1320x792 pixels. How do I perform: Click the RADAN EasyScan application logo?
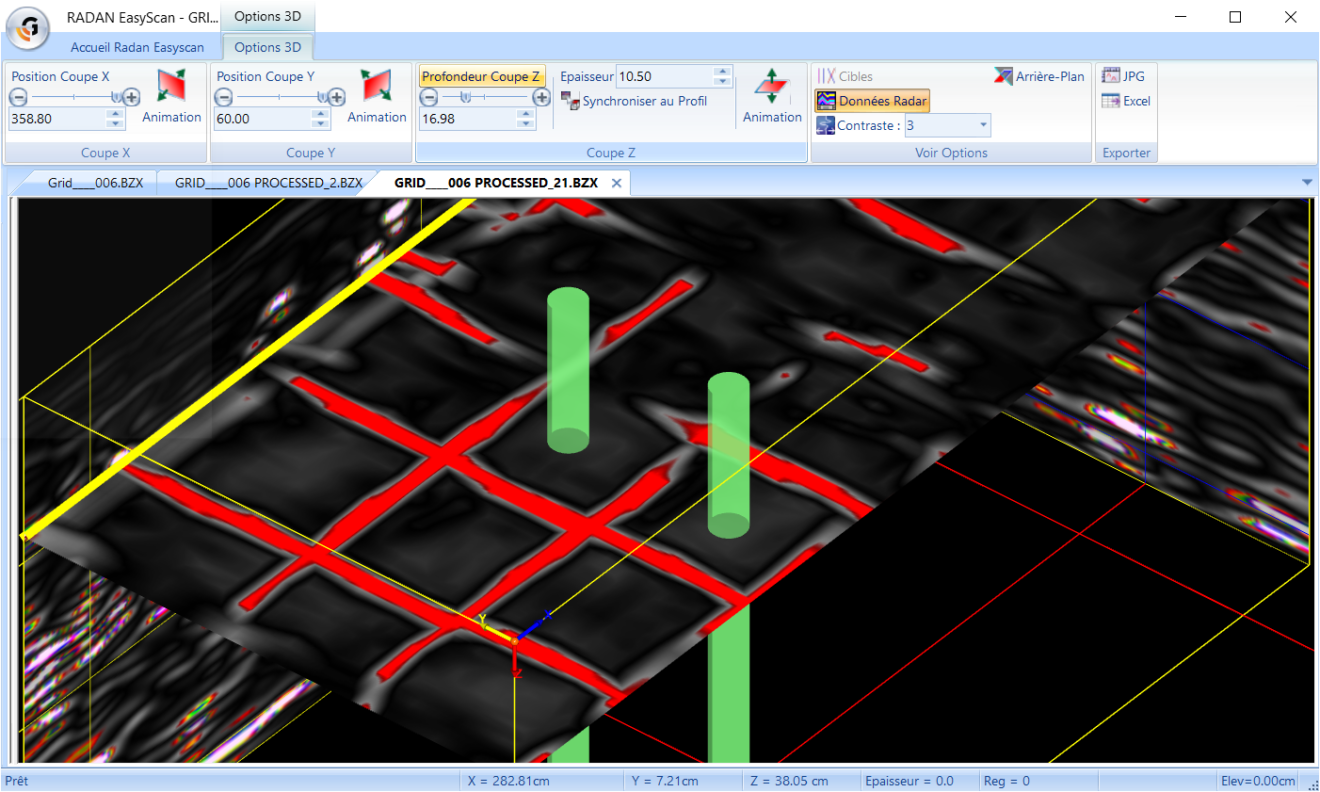pyautogui.click(x=26, y=28)
